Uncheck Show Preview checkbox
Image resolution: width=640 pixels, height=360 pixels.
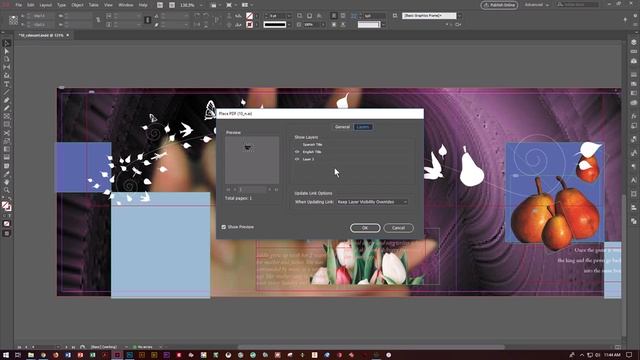point(224,227)
